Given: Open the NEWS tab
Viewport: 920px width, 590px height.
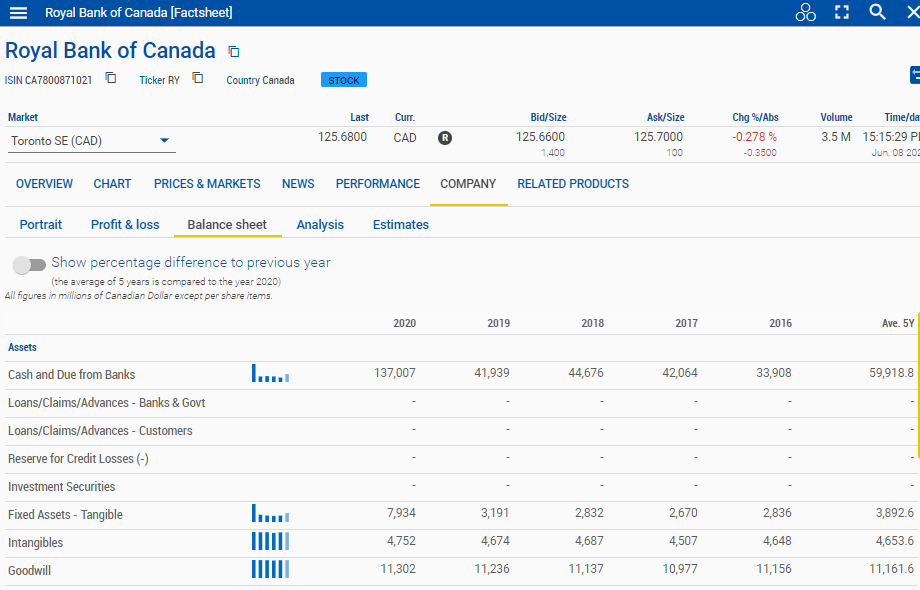Looking at the screenshot, I should (298, 184).
